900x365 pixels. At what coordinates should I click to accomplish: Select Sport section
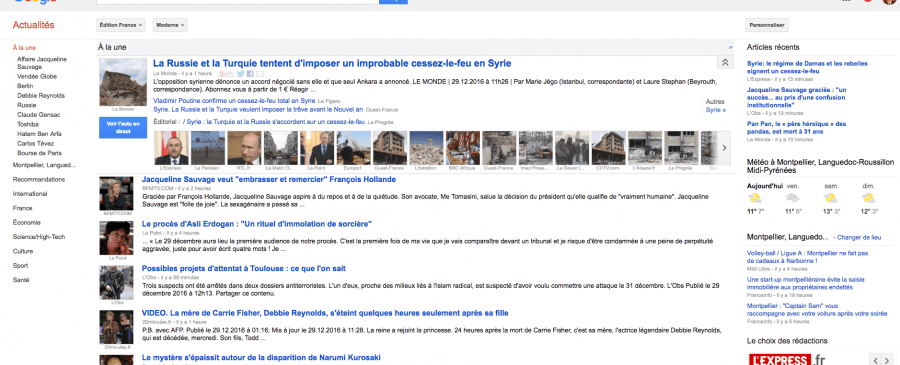point(20,266)
